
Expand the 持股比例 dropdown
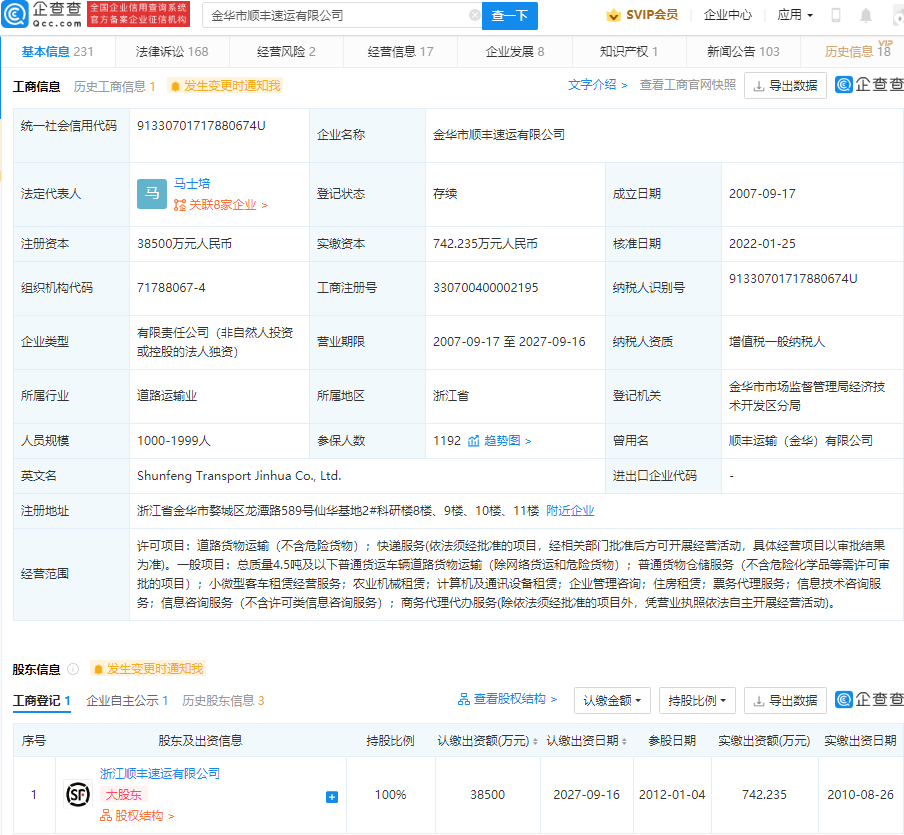(x=694, y=701)
